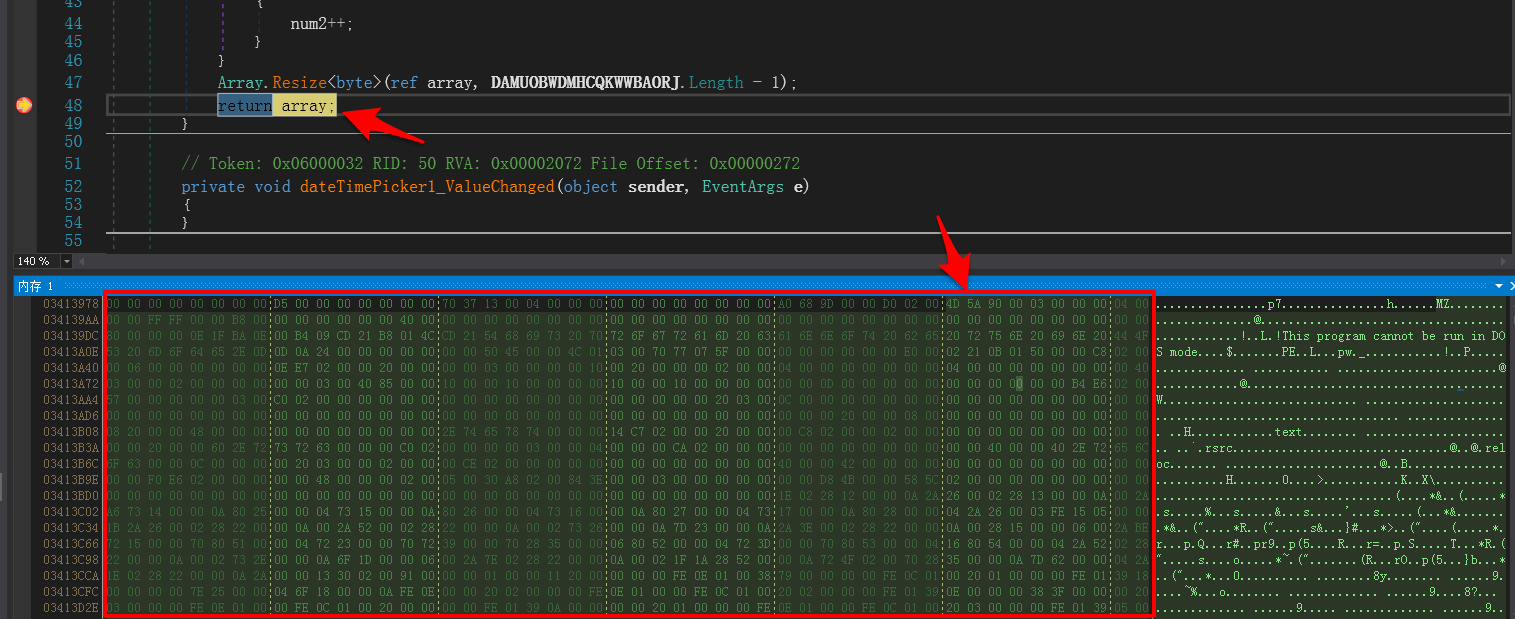
Task: Click the breakpoint arrow icon on line 48
Action: coord(24,105)
